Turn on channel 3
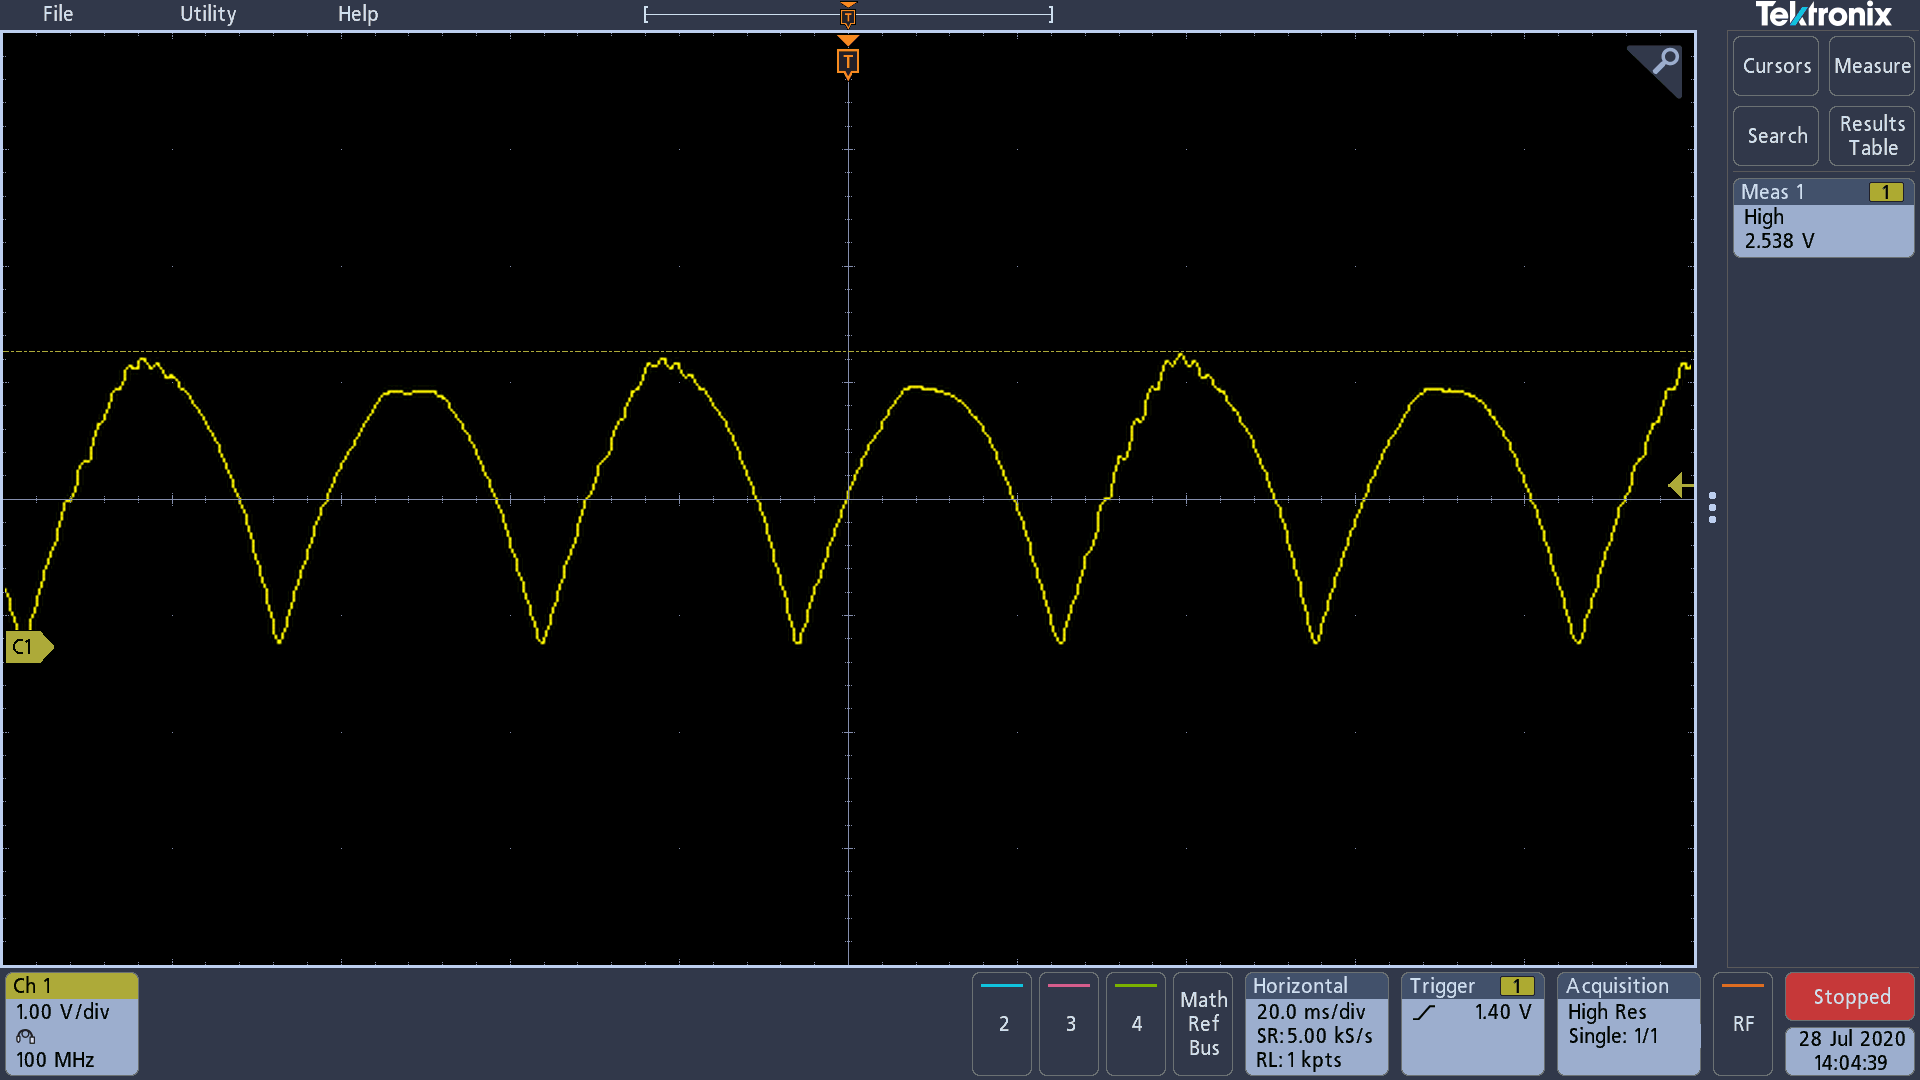This screenshot has height=1080, width=1920. 1070,1023
